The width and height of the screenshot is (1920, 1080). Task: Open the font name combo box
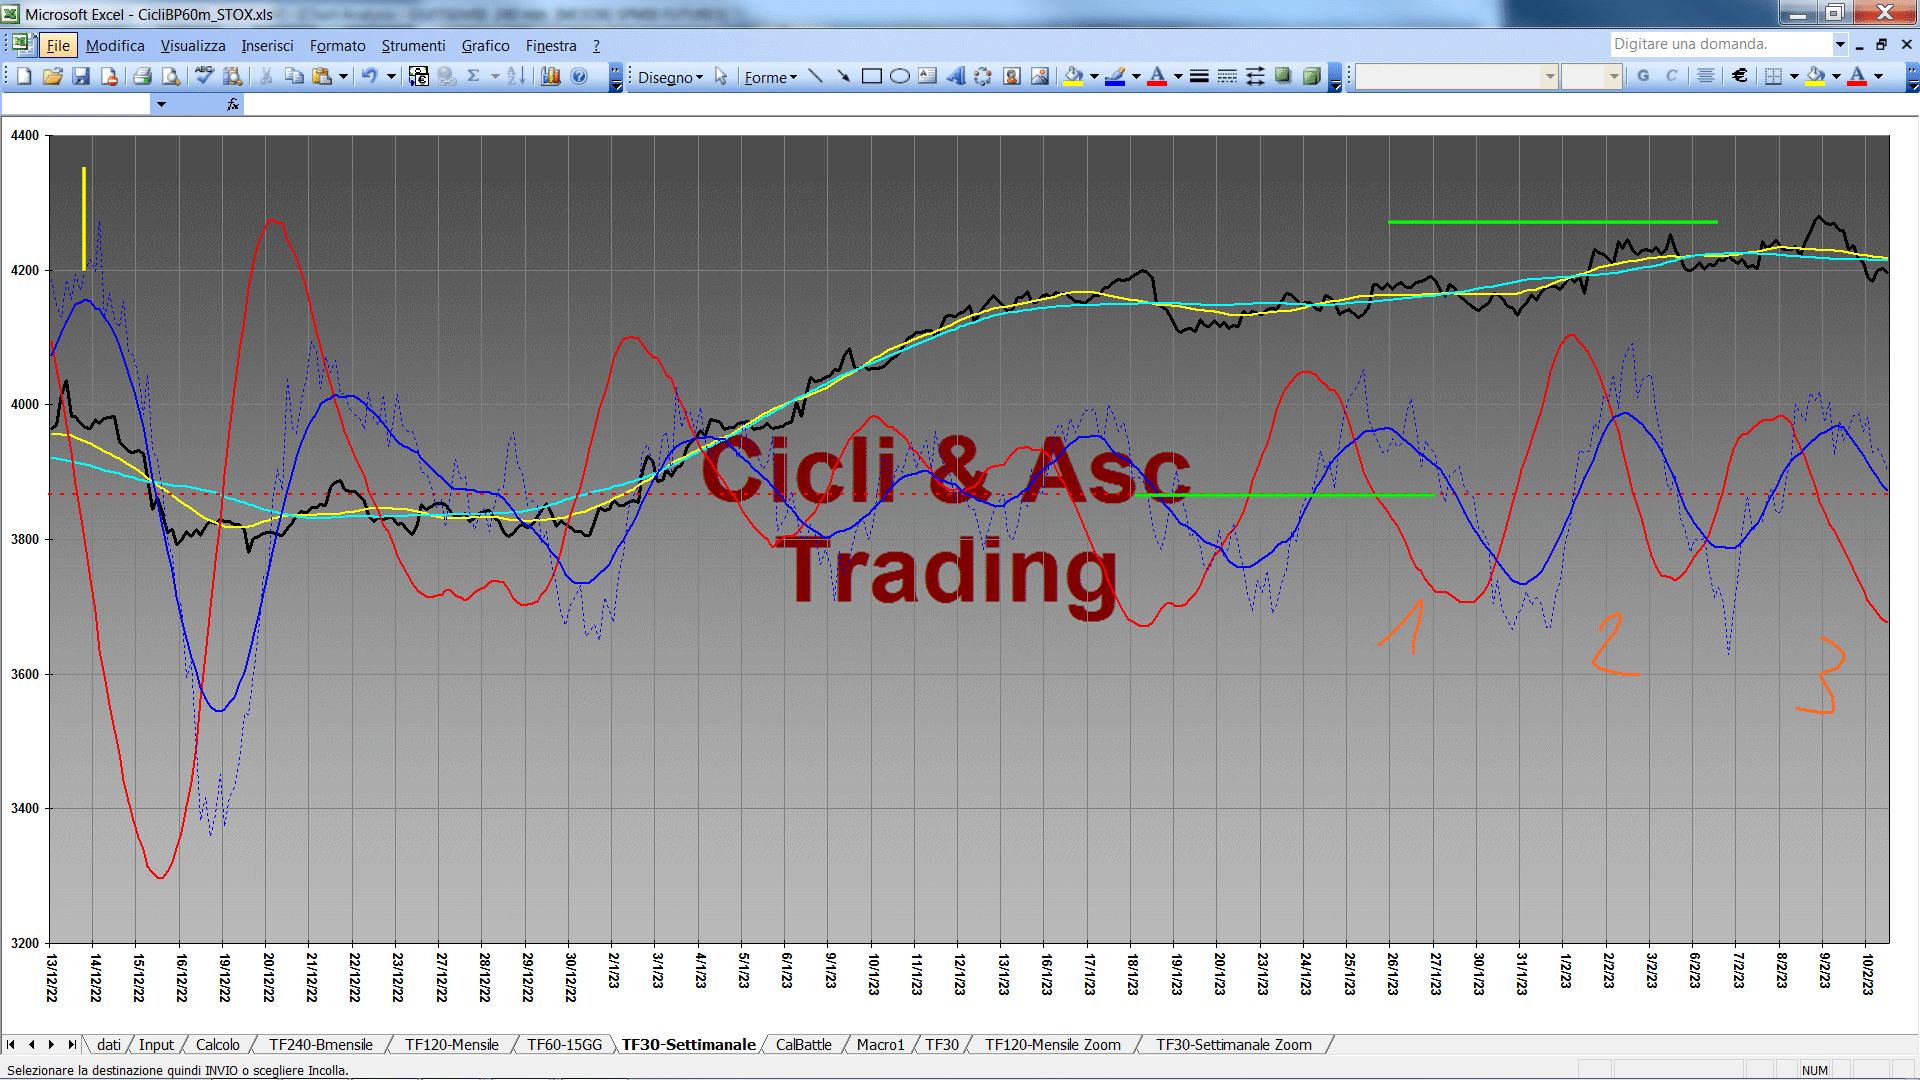pos(1456,76)
